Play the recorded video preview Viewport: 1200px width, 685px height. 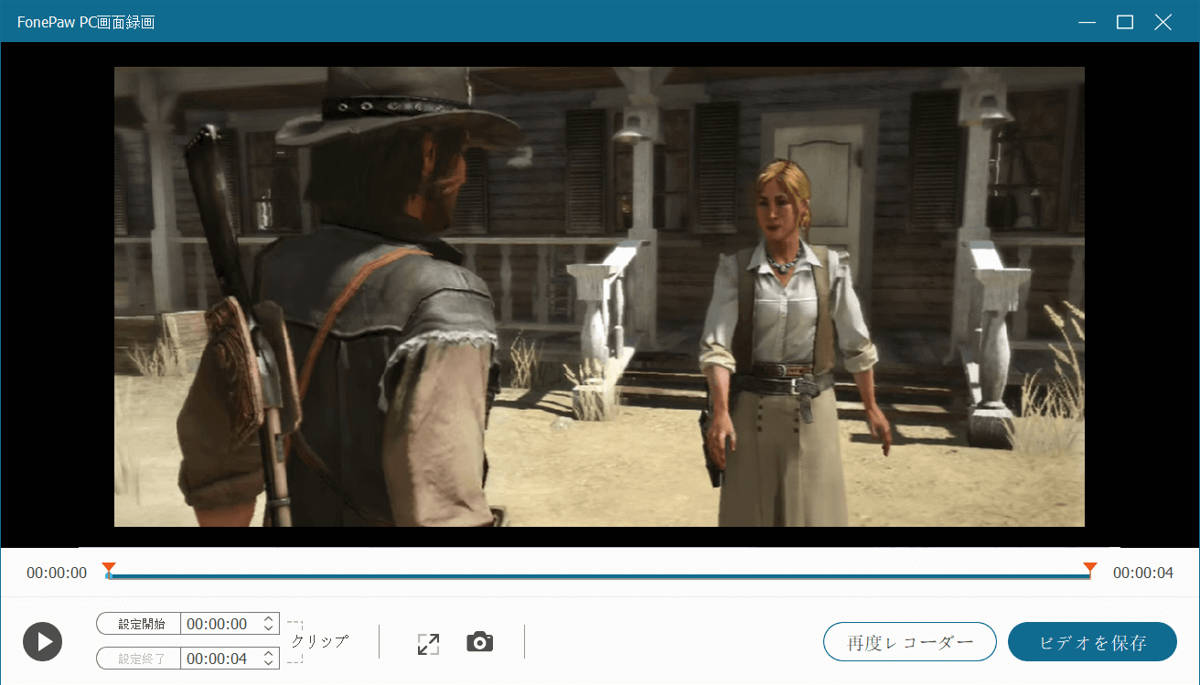click(x=42, y=641)
